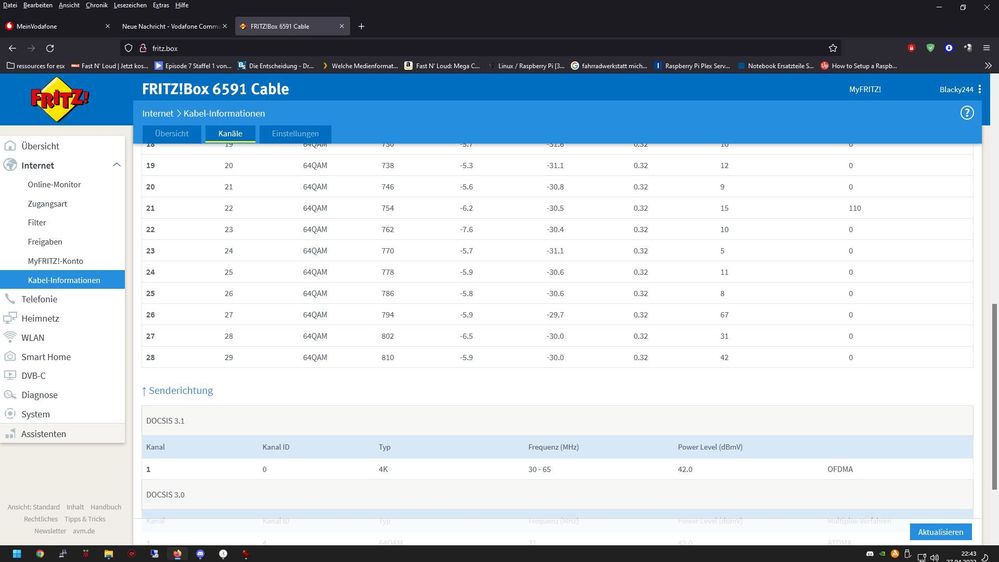The height and width of the screenshot is (562, 999).
Task: Click the Tipps & Tricks footer link
Action: (85, 519)
